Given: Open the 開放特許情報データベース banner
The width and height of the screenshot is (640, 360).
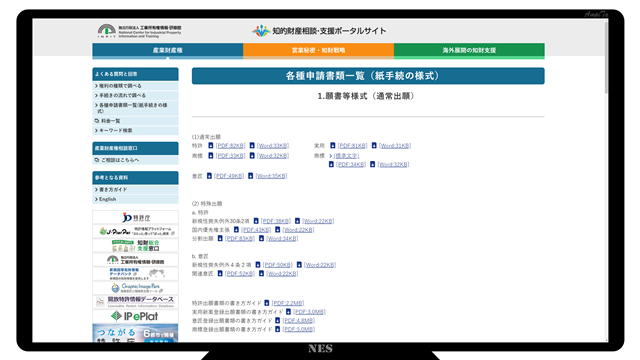Looking at the screenshot, I should (136, 302).
